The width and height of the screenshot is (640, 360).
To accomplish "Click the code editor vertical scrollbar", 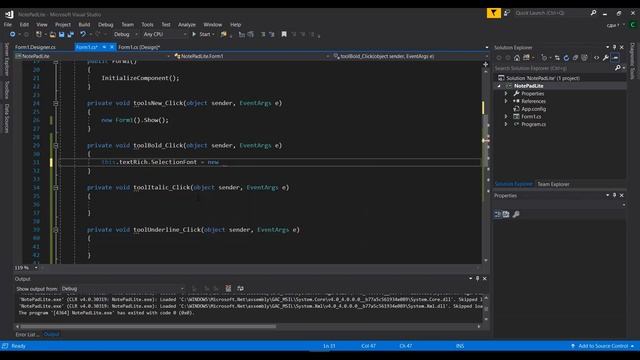I will click(485, 165).
